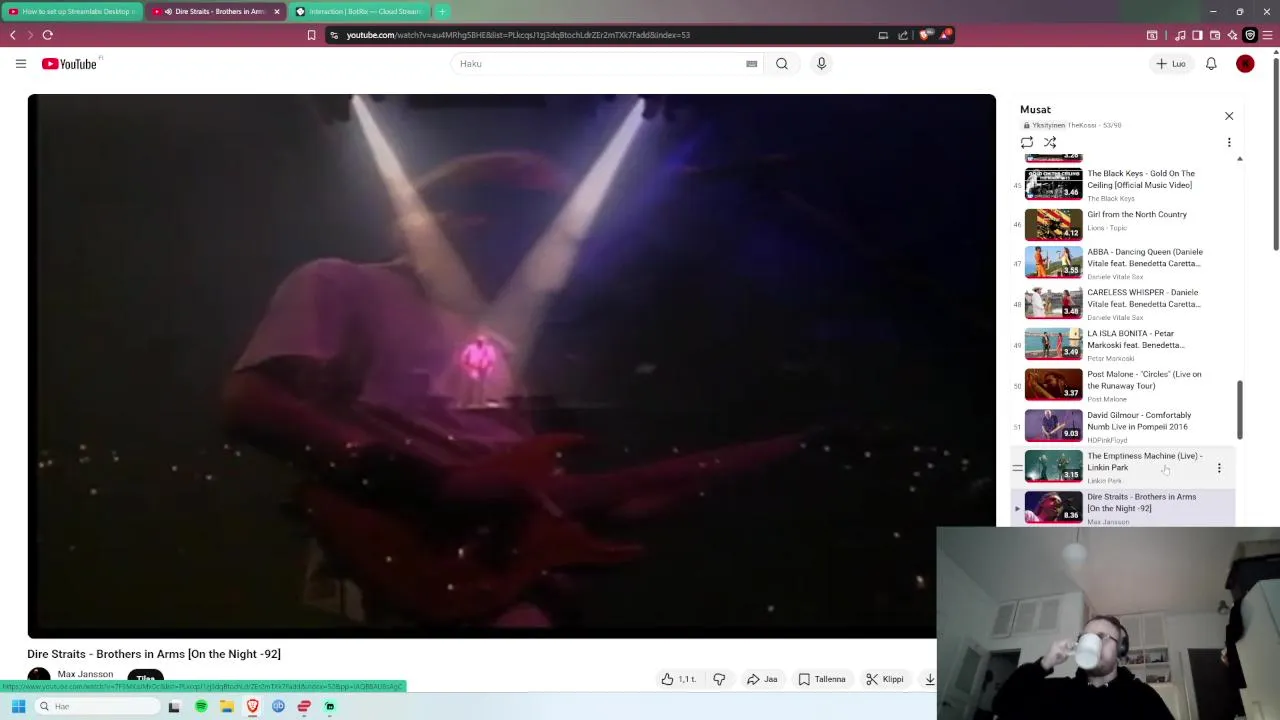Click the Windows taskbar search box
Viewport: 1280px width, 720px height.
(x=98, y=706)
